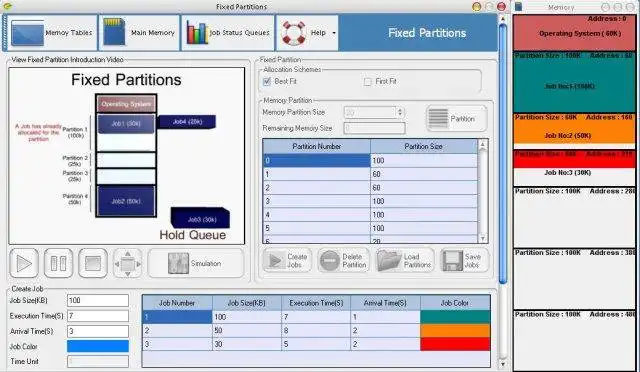Click the Delete Partition button
The height and width of the screenshot is (372, 640).
point(344,261)
